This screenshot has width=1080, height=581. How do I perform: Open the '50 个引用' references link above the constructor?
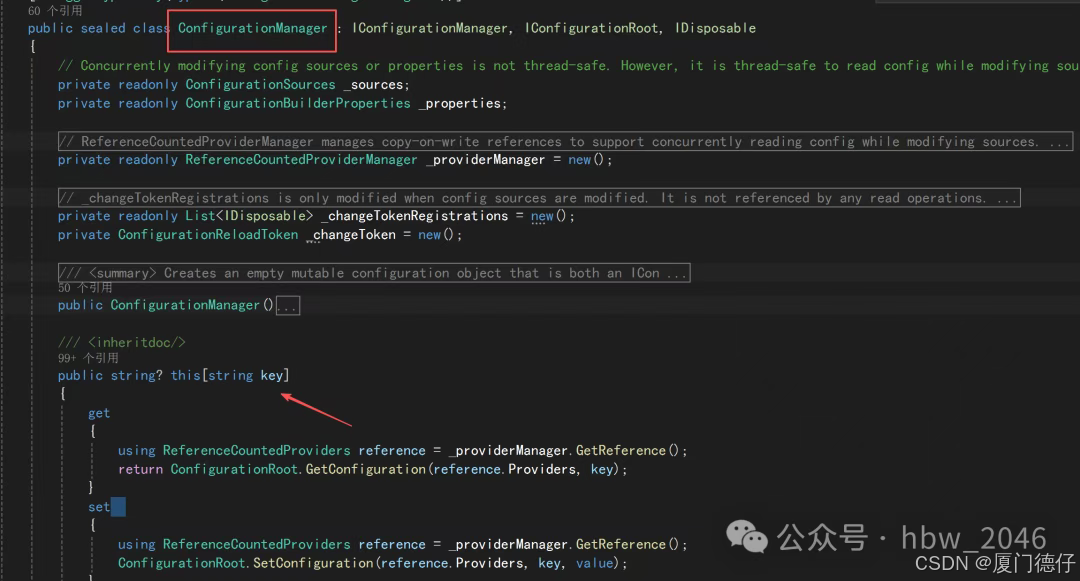pos(85,288)
